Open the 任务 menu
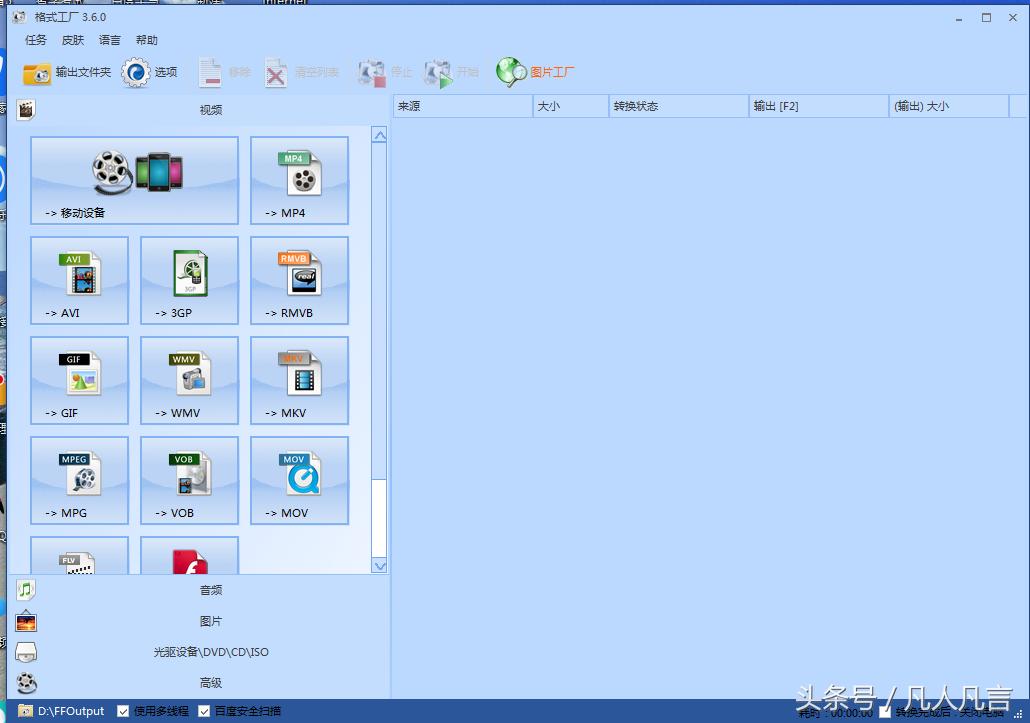This screenshot has height=723, width=1030. pos(35,40)
